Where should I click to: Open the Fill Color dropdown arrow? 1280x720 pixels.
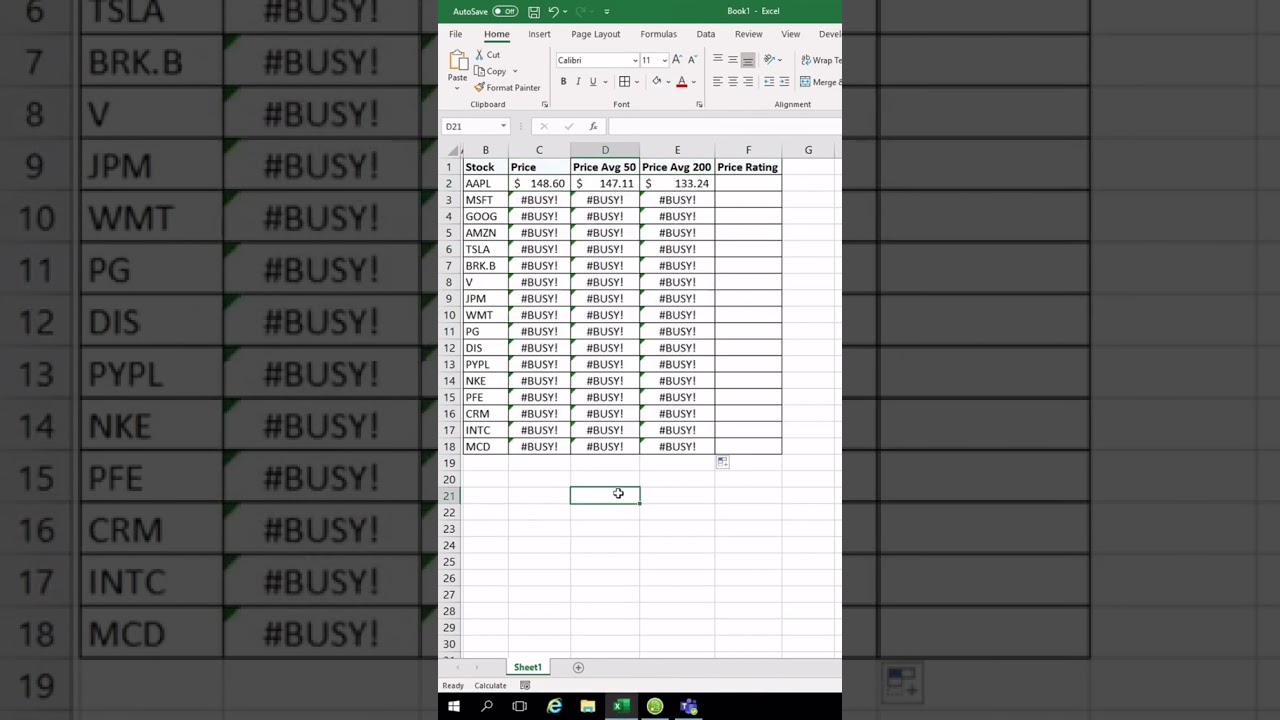(x=668, y=82)
